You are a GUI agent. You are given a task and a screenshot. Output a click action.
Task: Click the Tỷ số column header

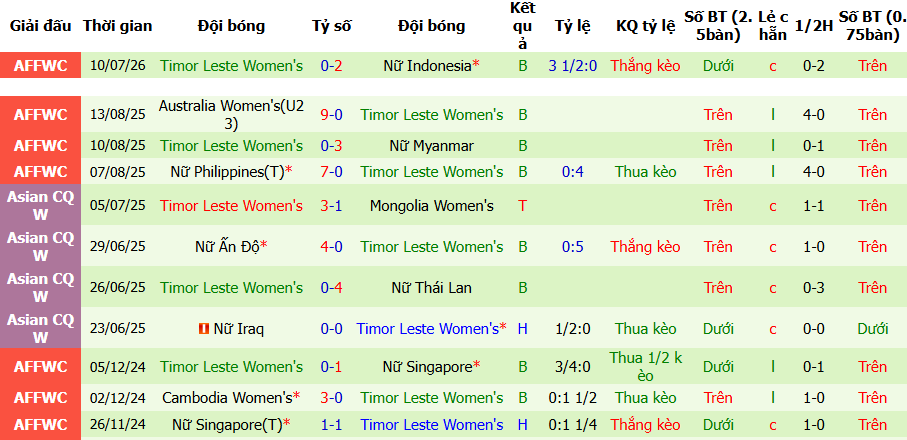click(x=331, y=26)
